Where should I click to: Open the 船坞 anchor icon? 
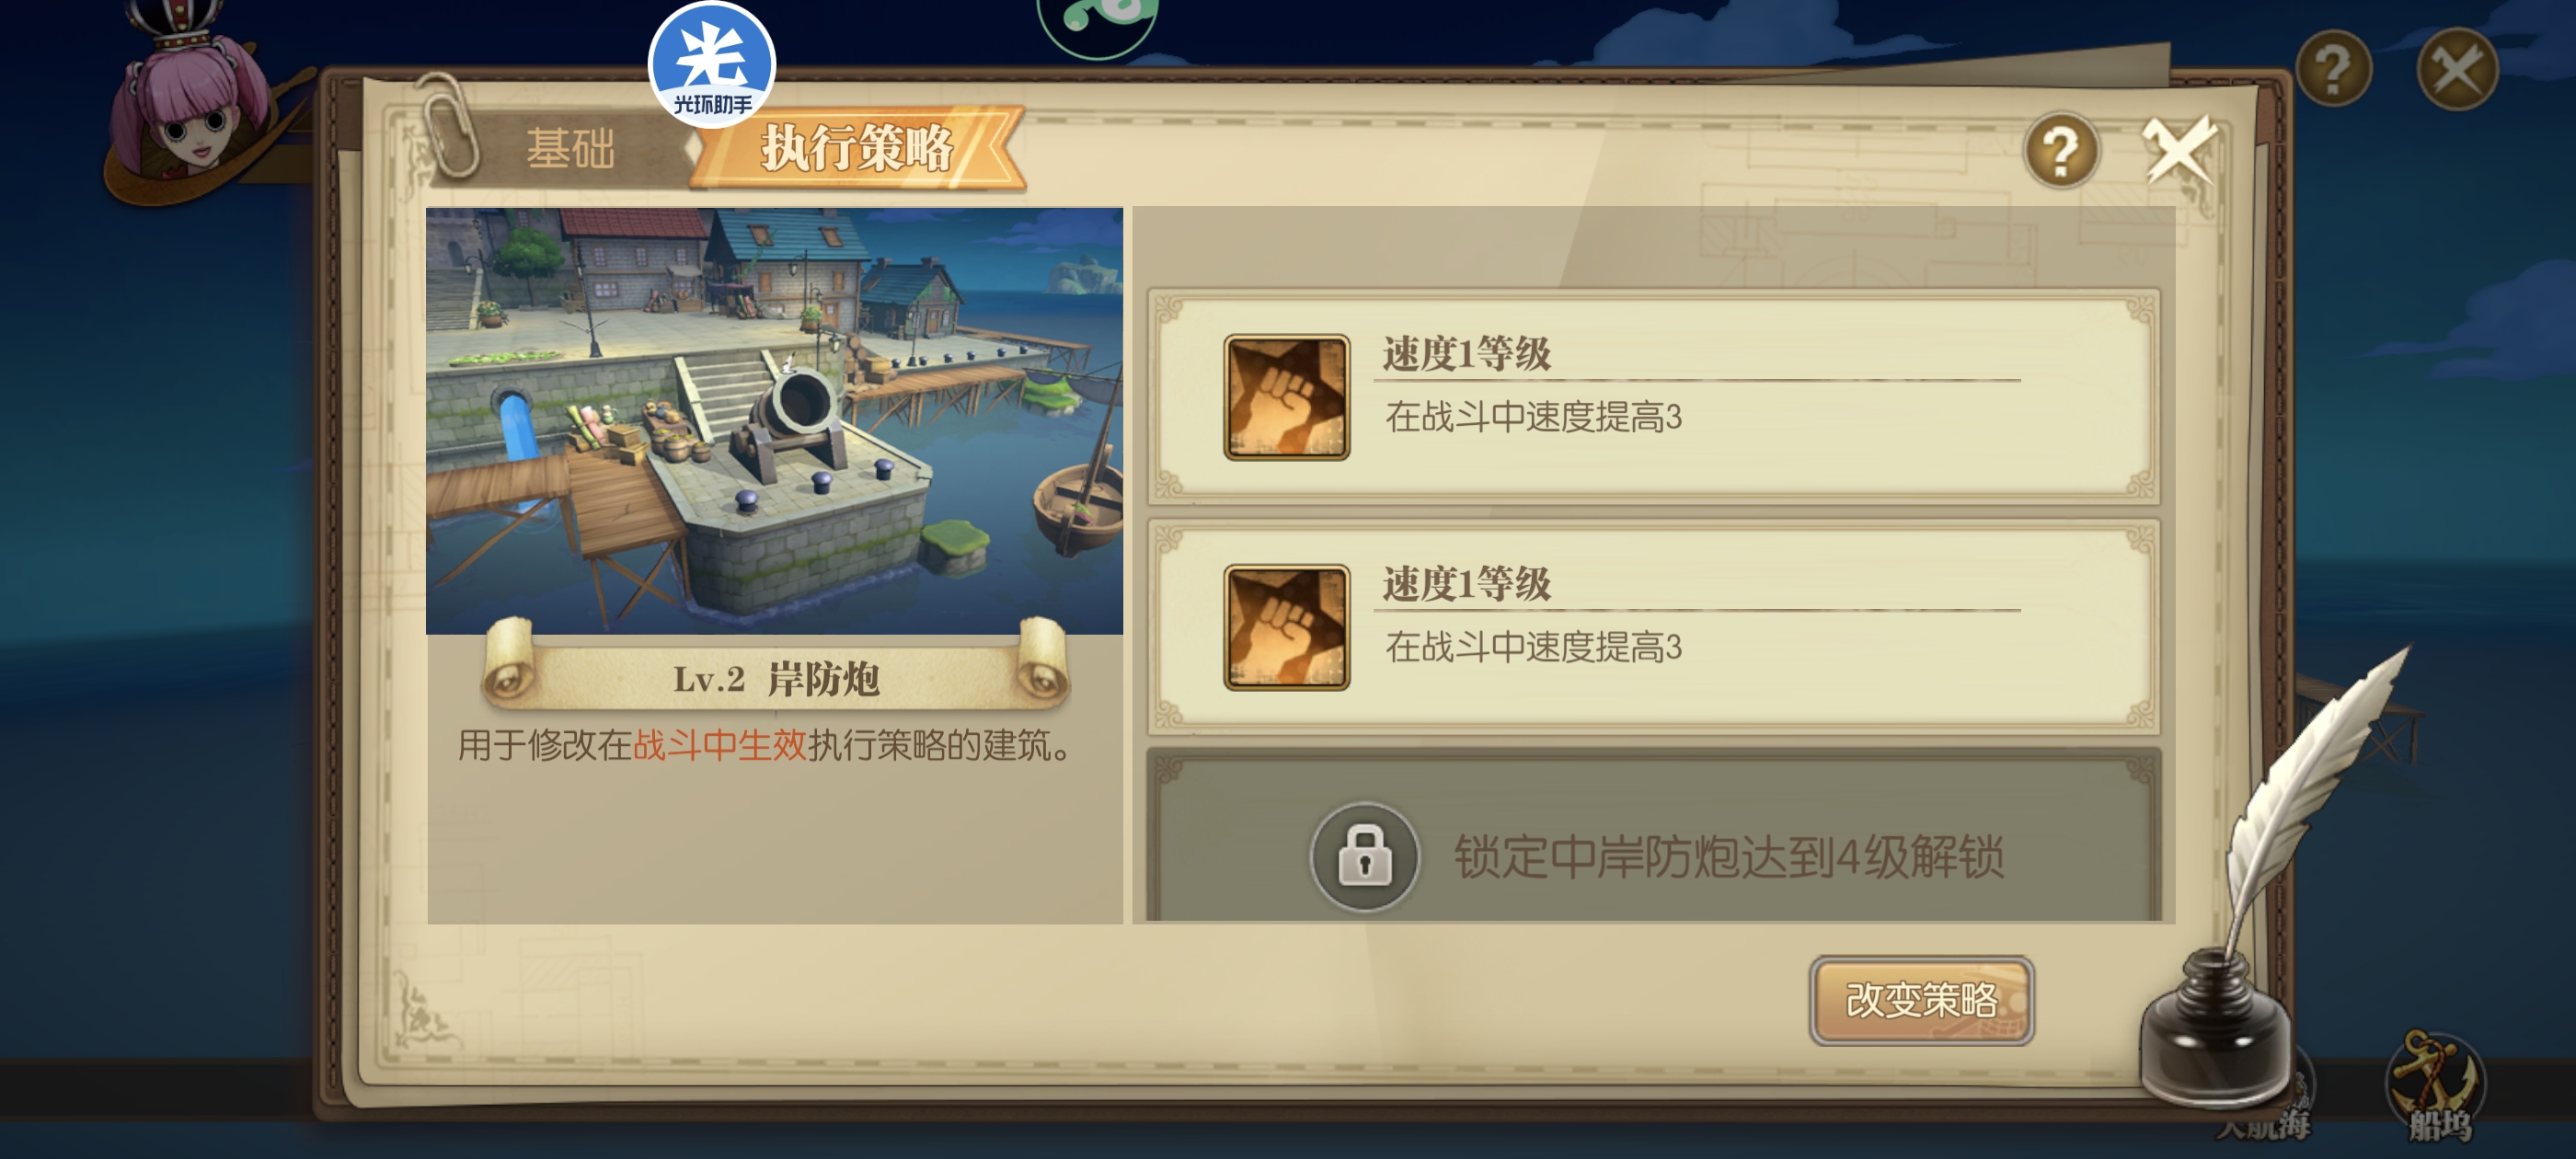click(x=2436, y=1086)
